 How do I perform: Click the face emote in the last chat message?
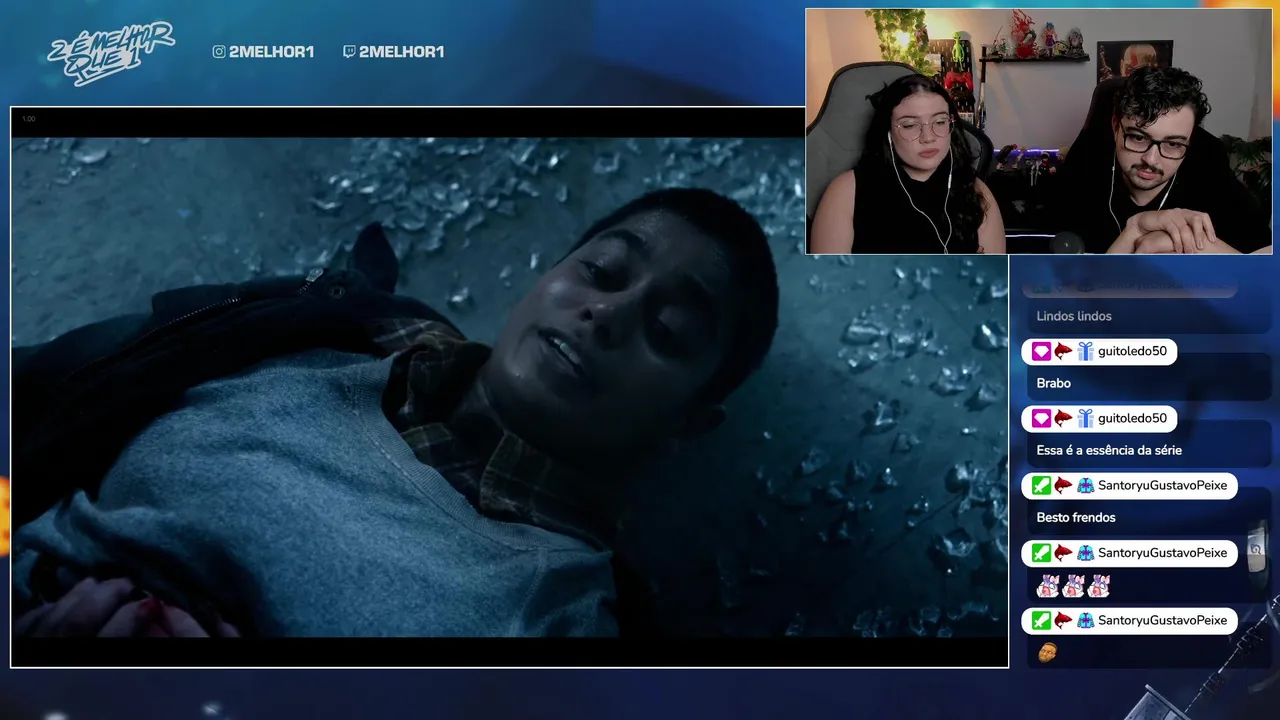tap(1047, 653)
